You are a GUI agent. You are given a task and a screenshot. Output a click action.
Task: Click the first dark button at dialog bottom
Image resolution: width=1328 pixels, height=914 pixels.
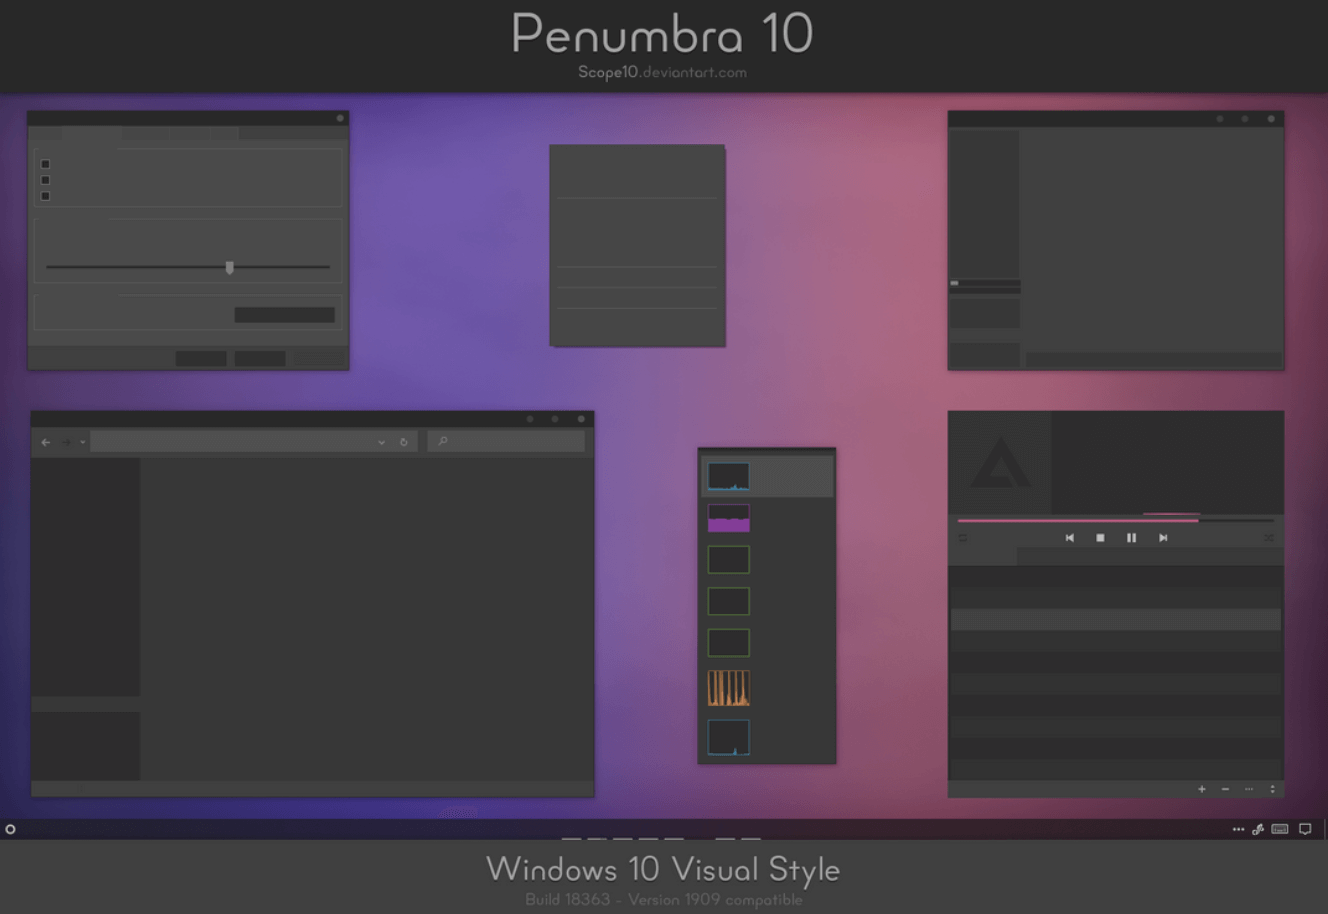(201, 358)
